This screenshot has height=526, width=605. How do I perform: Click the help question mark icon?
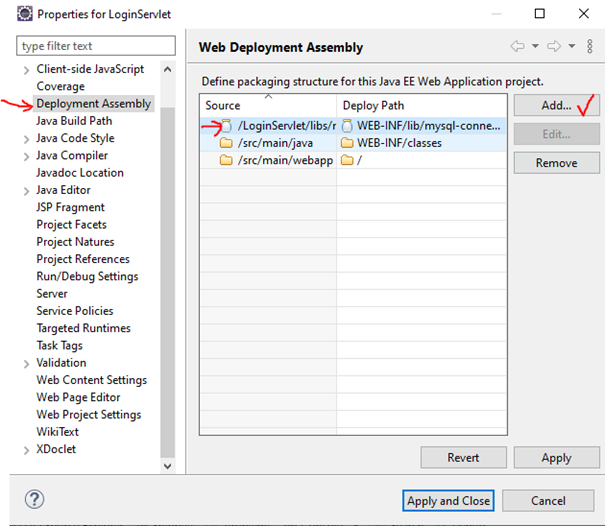33,500
